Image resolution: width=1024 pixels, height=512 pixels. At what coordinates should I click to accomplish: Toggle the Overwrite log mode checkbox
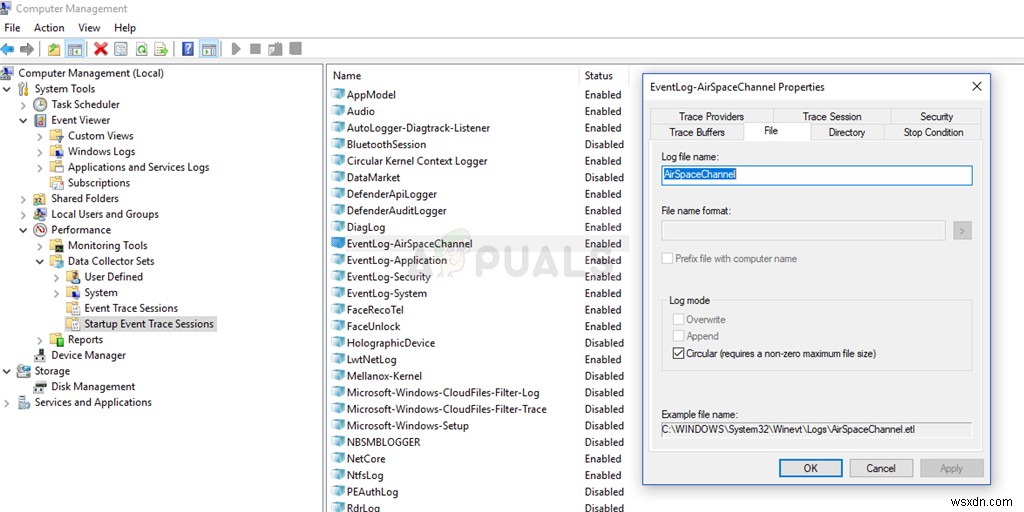tap(678, 319)
